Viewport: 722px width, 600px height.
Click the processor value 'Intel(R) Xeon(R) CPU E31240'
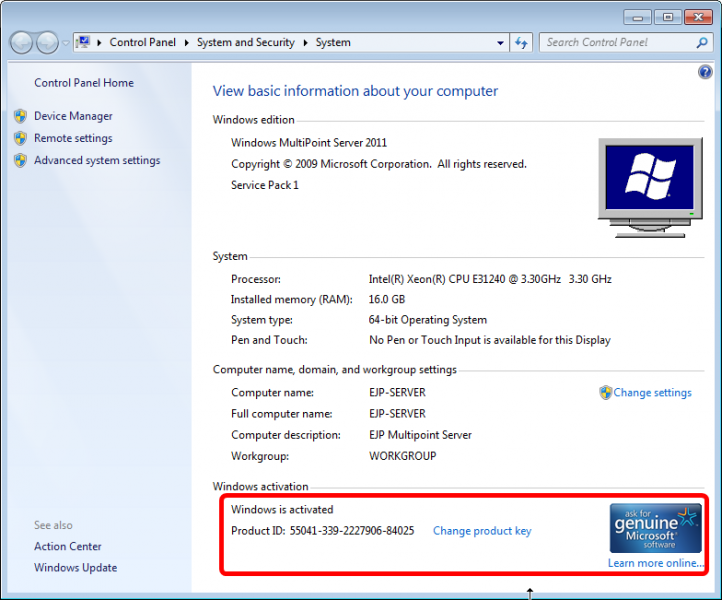[437, 279]
